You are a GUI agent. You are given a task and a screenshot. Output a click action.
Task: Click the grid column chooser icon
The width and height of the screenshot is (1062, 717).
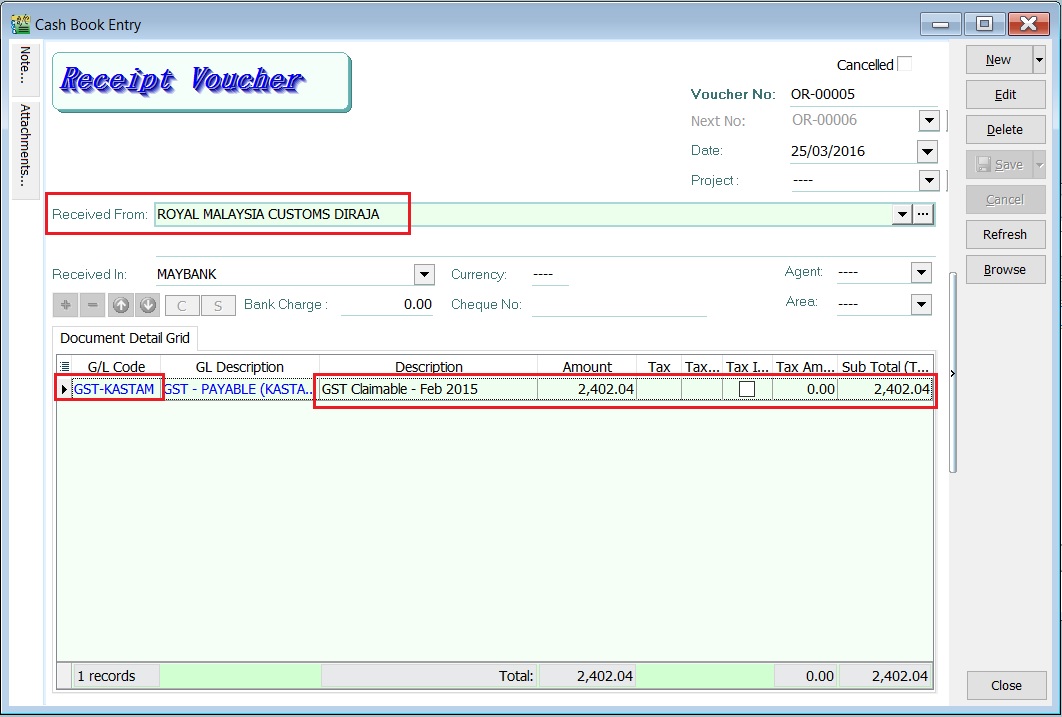(x=65, y=367)
